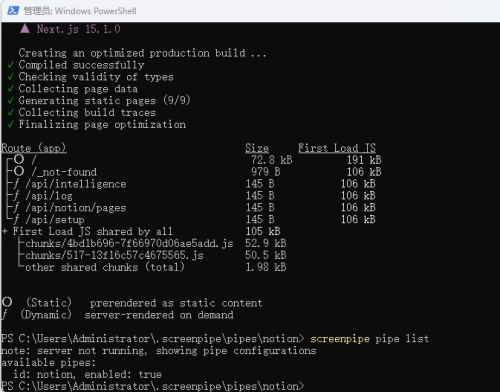Click the "Size" column header

257,148
